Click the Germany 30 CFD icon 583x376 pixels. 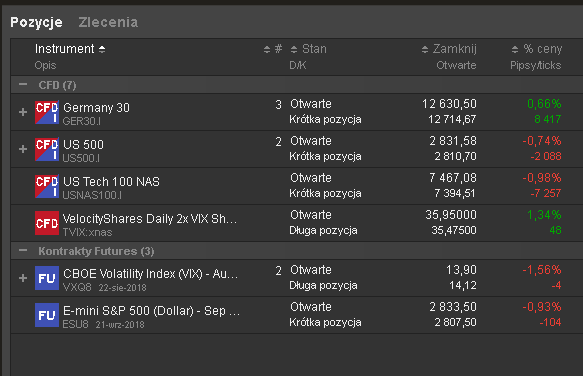(47, 112)
